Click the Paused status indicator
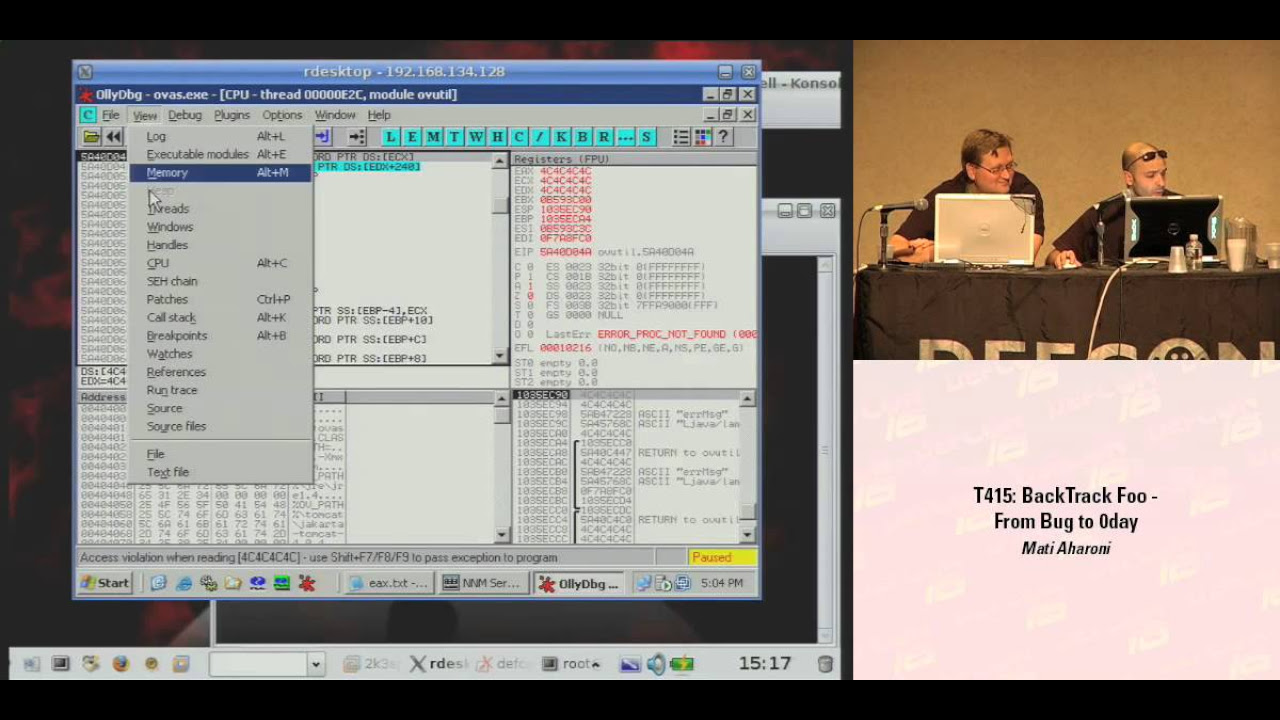 tap(722, 557)
